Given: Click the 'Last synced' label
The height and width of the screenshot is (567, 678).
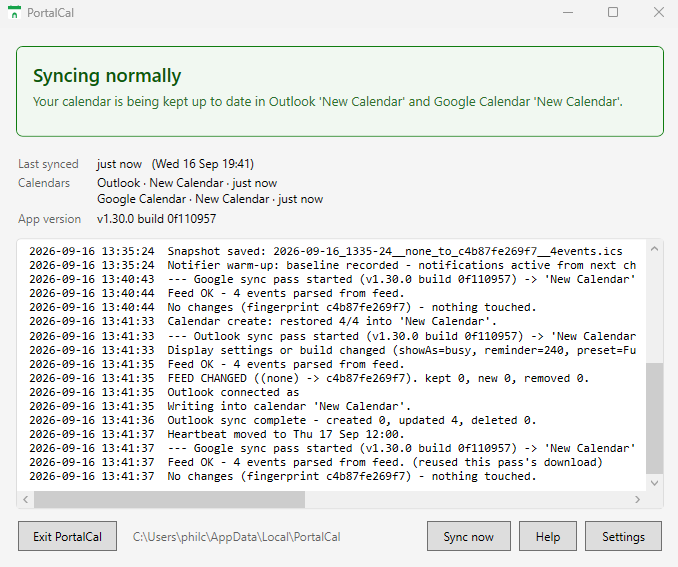Looking at the screenshot, I should click(x=48, y=164).
